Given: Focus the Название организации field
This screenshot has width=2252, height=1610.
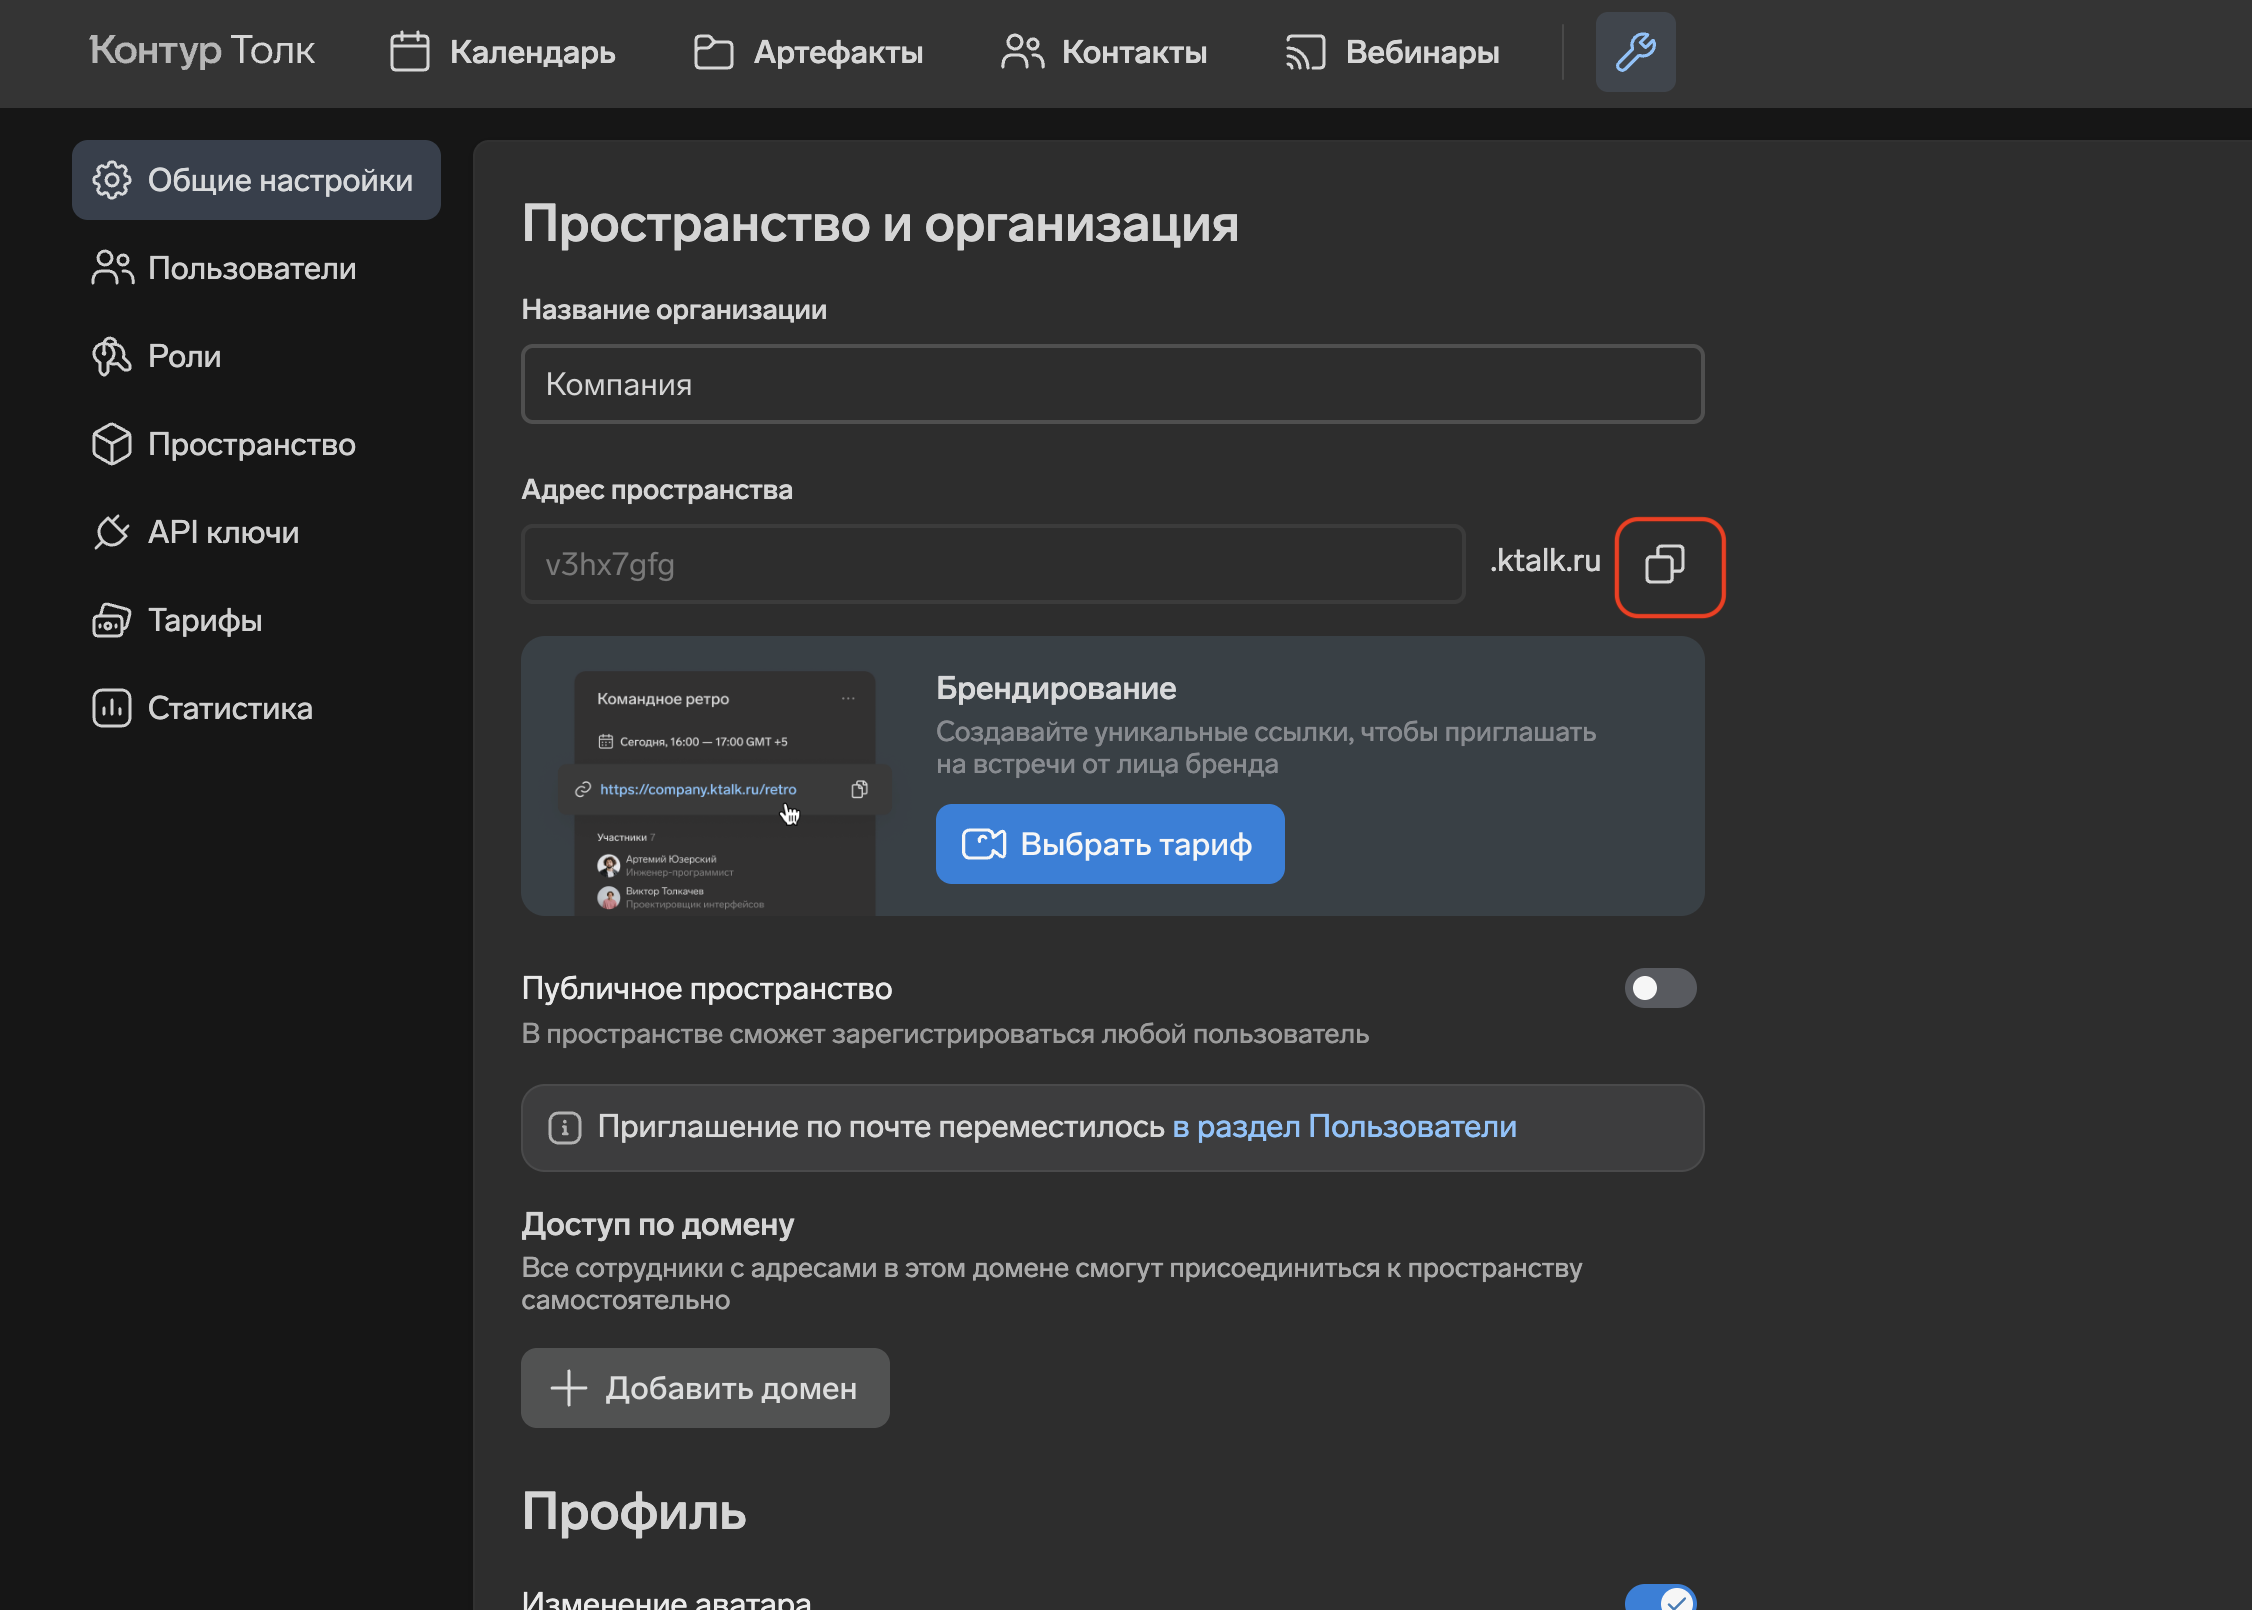Looking at the screenshot, I should [x=1112, y=384].
